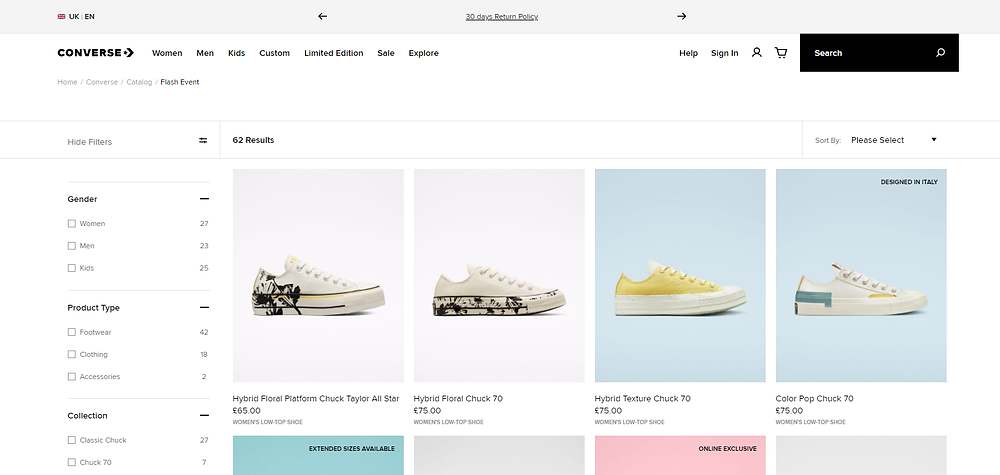This screenshot has width=1000, height=475.
Task: Click the £65.00 price
Action: pos(247,411)
